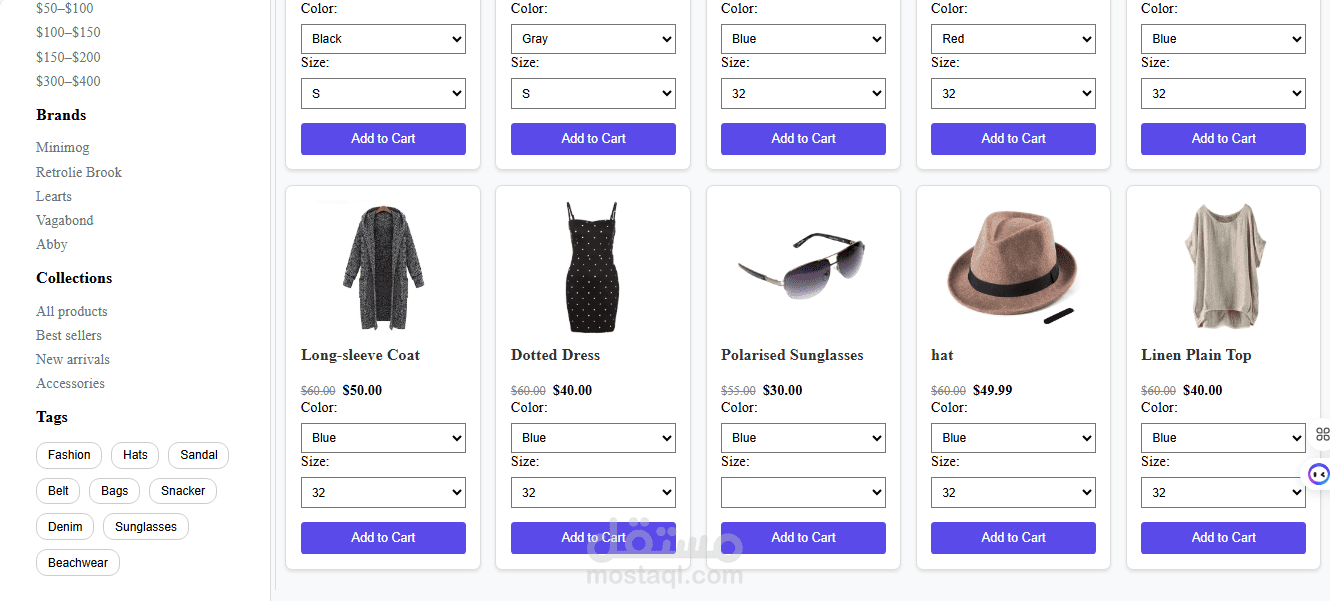Toggle the Sunglasses tag filter
The height and width of the screenshot is (601, 1330).
(146, 527)
